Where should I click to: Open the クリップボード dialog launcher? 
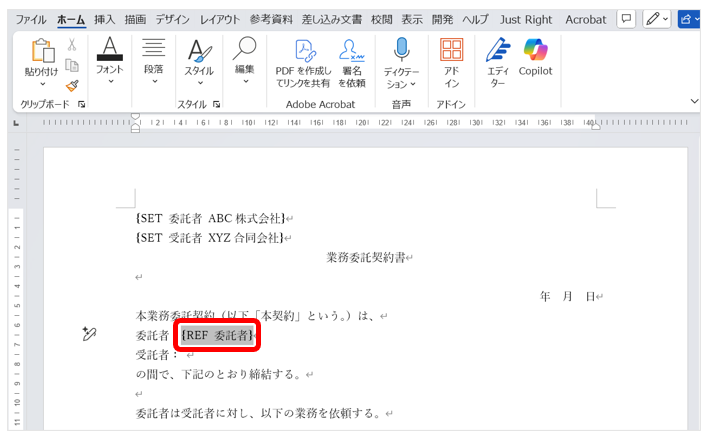(82, 105)
